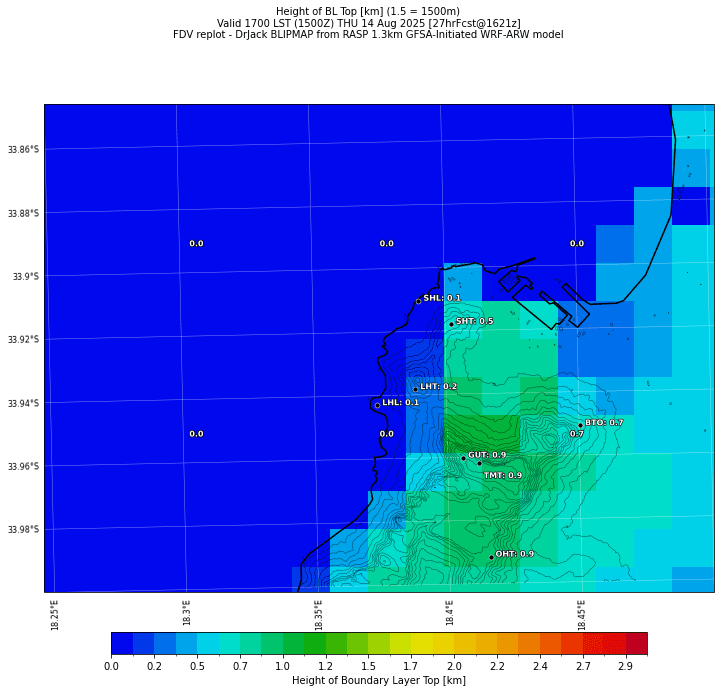Select the 2.4 colorbar tick label
This screenshot has width=721, height=692.
pyautogui.click(x=540, y=666)
